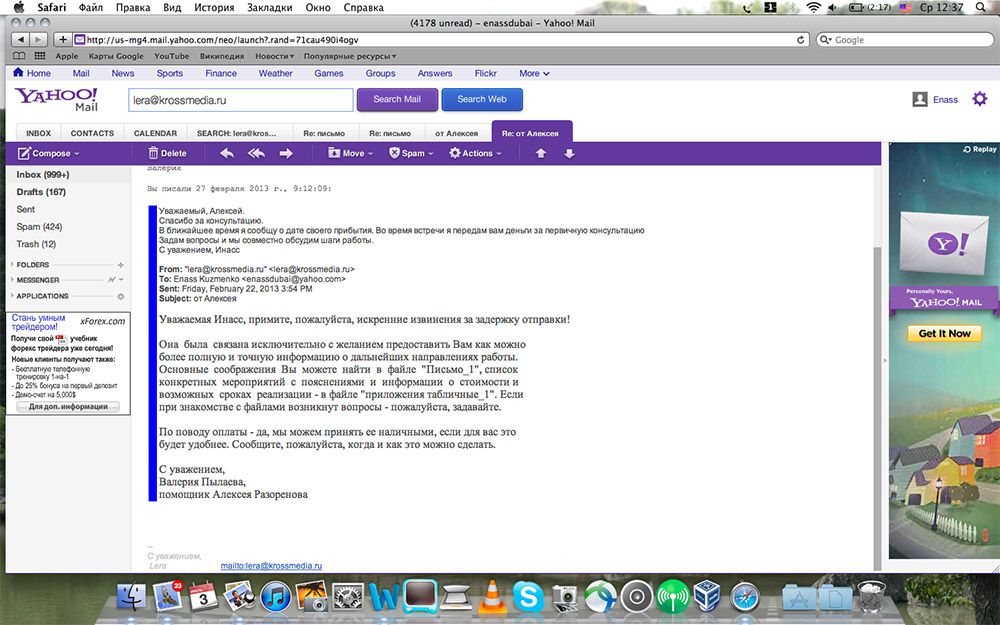Click the Reply All double-arrow icon
This screenshot has height=625, width=1000.
tap(256, 153)
